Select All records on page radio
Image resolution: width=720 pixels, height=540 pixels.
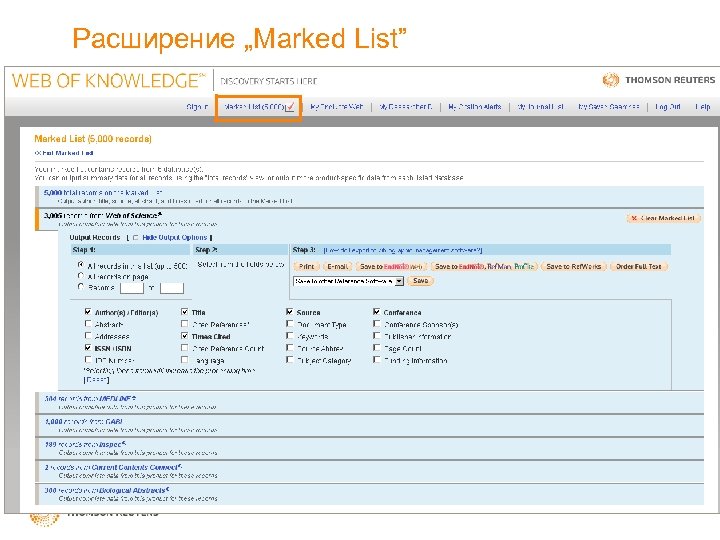pos(81,276)
